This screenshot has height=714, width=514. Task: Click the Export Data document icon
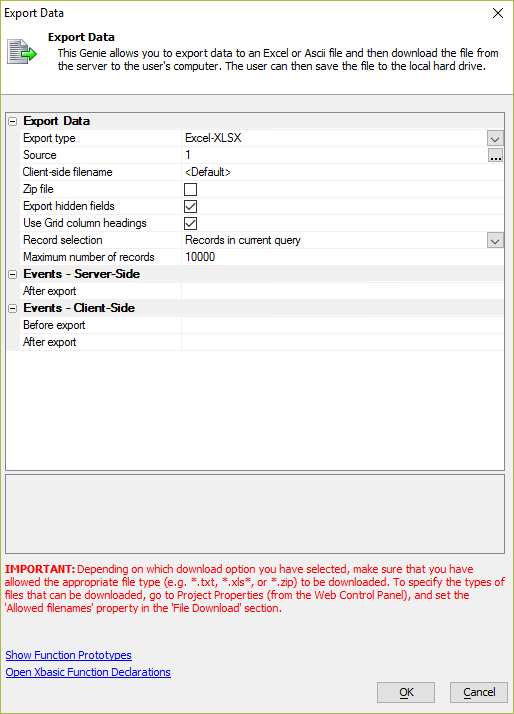tap(21, 52)
